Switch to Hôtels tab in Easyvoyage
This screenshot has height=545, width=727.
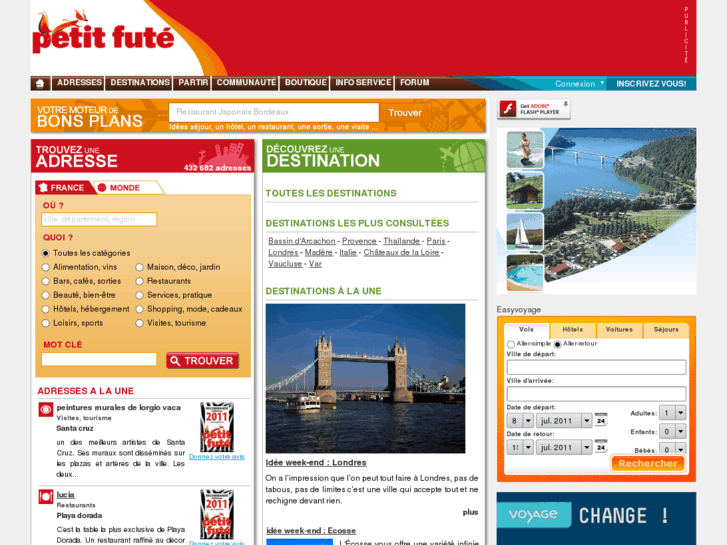point(573,330)
